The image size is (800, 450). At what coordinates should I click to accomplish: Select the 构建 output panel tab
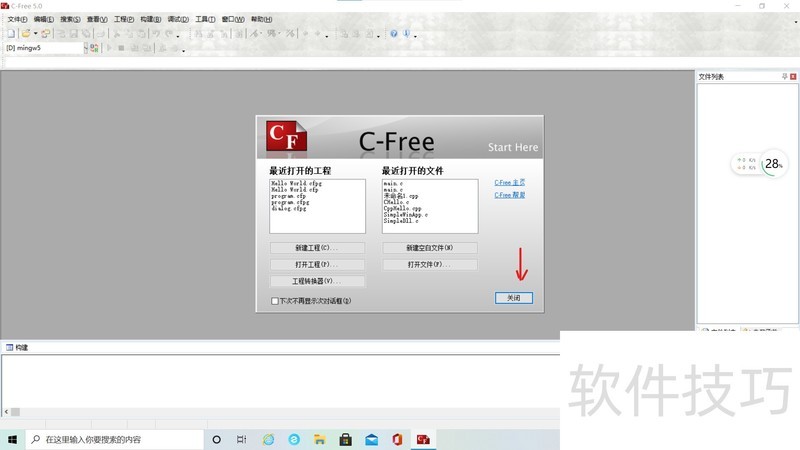17,347
